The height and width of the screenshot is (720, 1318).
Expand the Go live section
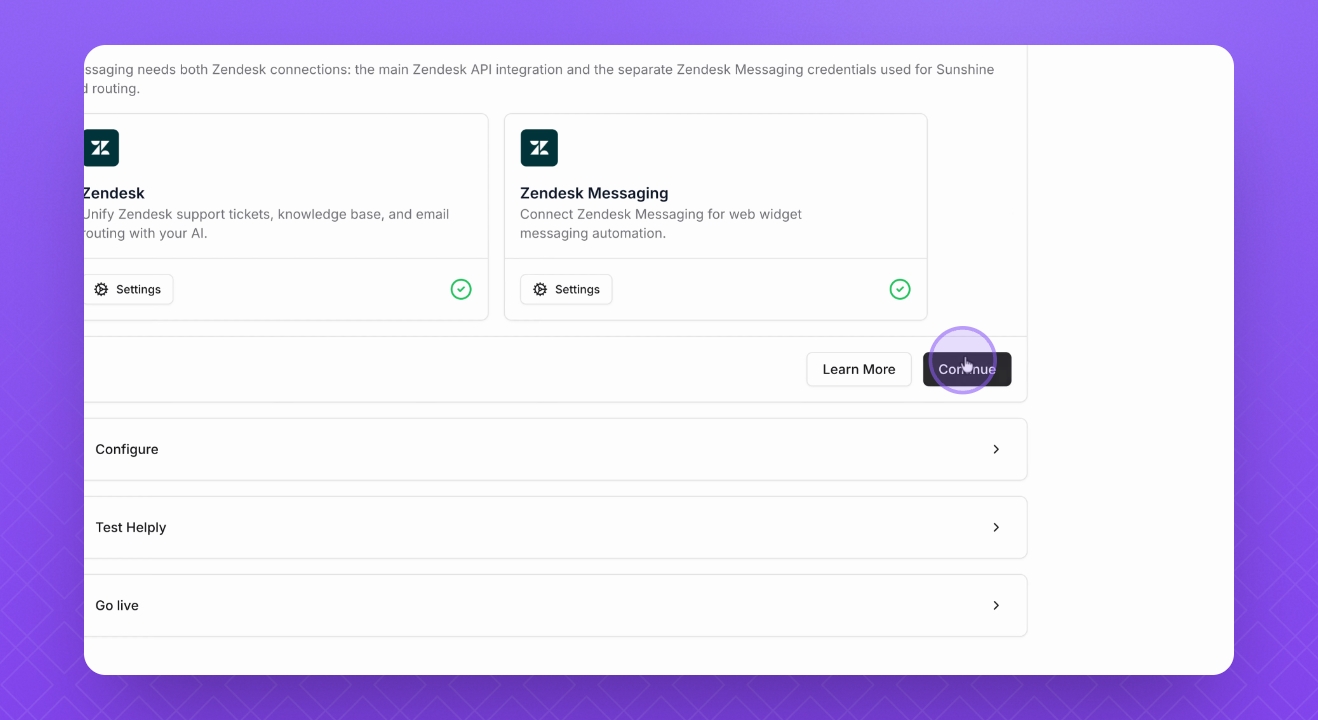click(555, 605)
